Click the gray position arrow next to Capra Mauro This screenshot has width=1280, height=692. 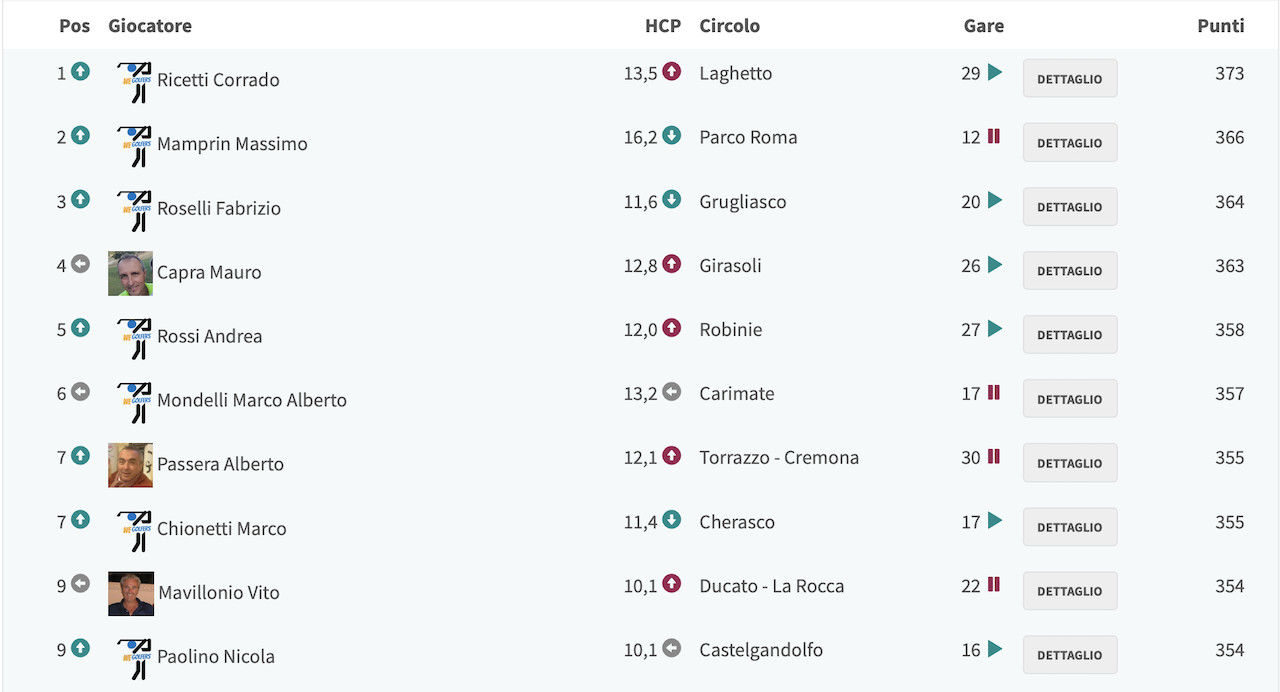(x=80, y=264)
